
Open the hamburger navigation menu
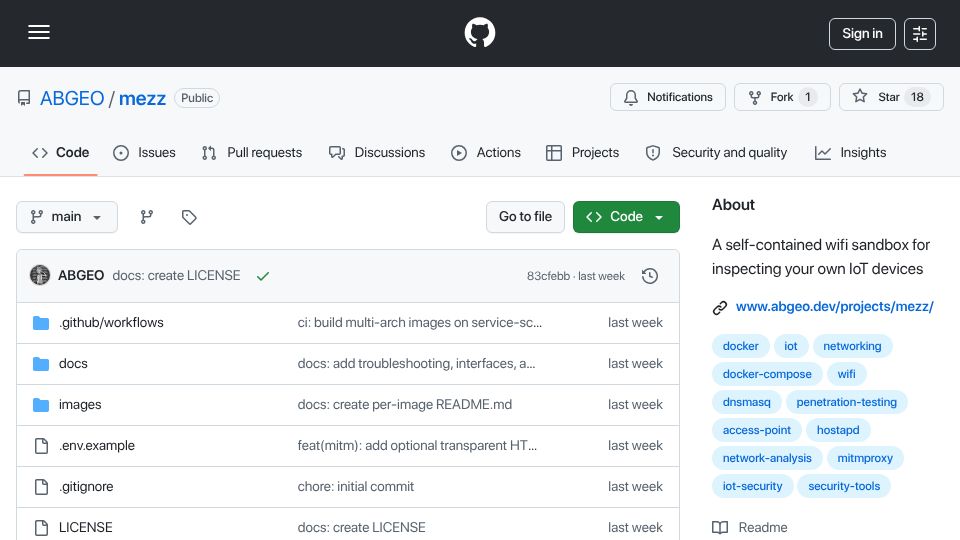(x=39, y=32)
